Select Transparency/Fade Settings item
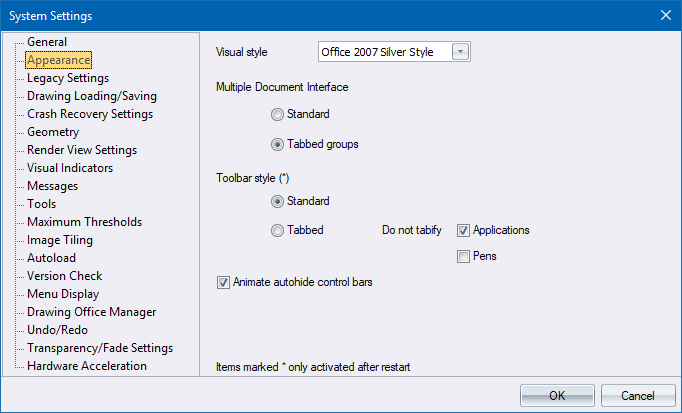 tap(100, 348)
